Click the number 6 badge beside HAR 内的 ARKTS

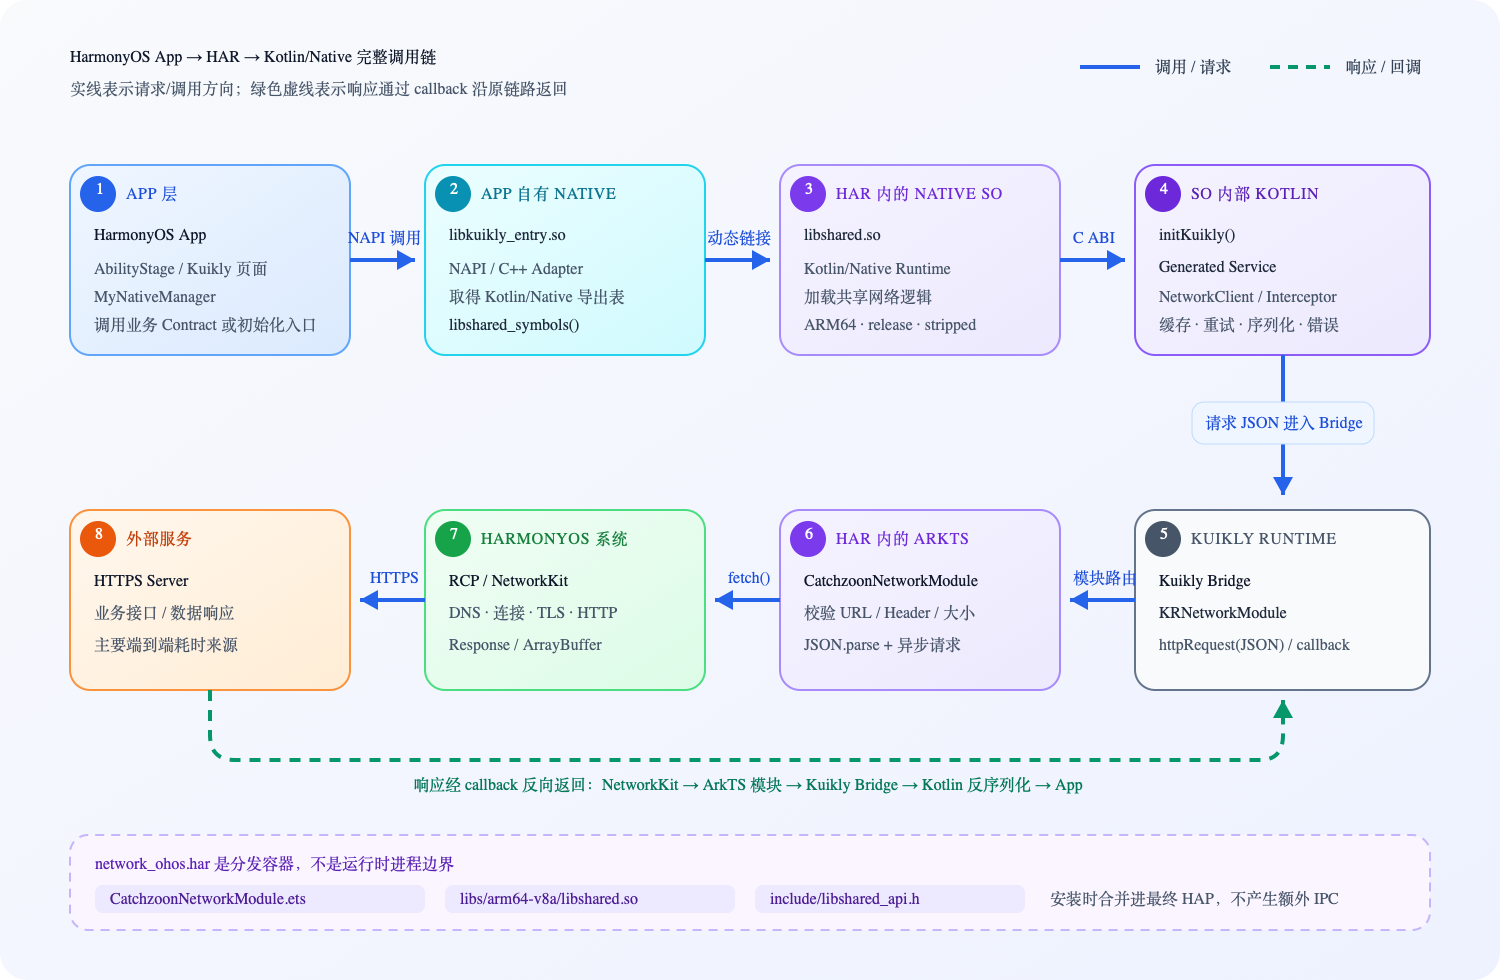(x=808, y=539)
